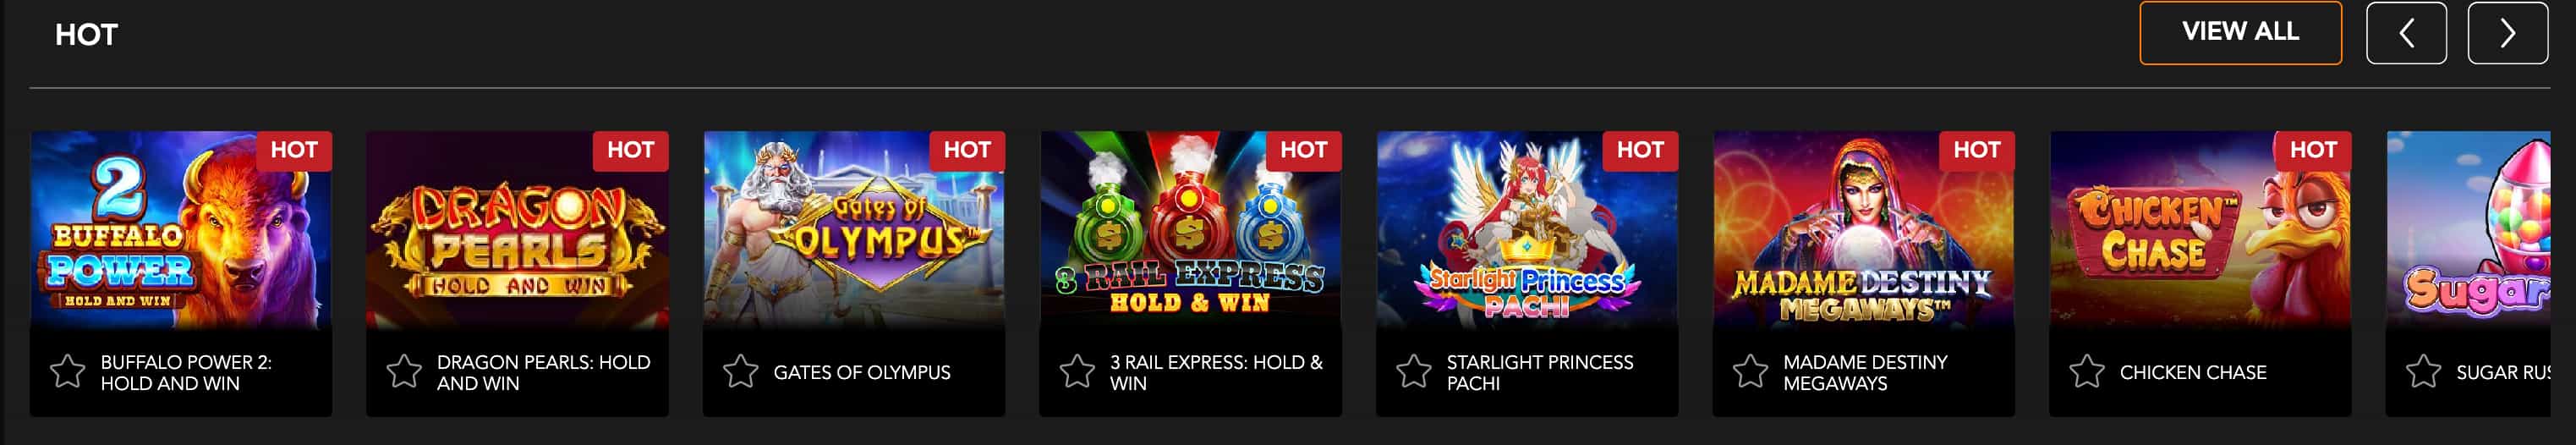This screenshot has height=445, width=2576.
Task: Show next hot games with right arrow
Action: (x=2507, y=33)
